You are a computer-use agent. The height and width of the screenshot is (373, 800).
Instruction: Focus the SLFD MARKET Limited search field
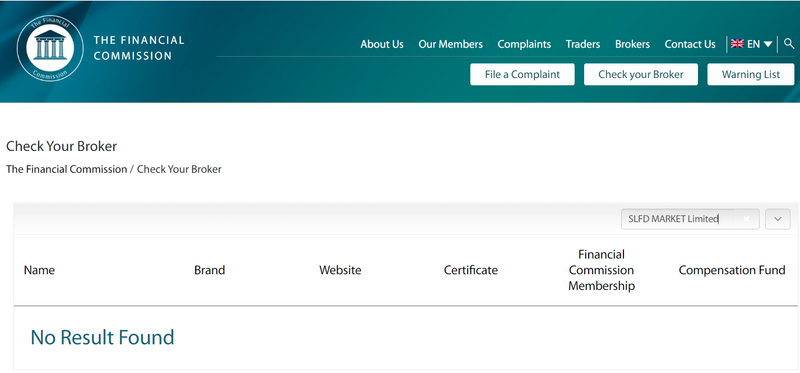(x=690, y=219)
